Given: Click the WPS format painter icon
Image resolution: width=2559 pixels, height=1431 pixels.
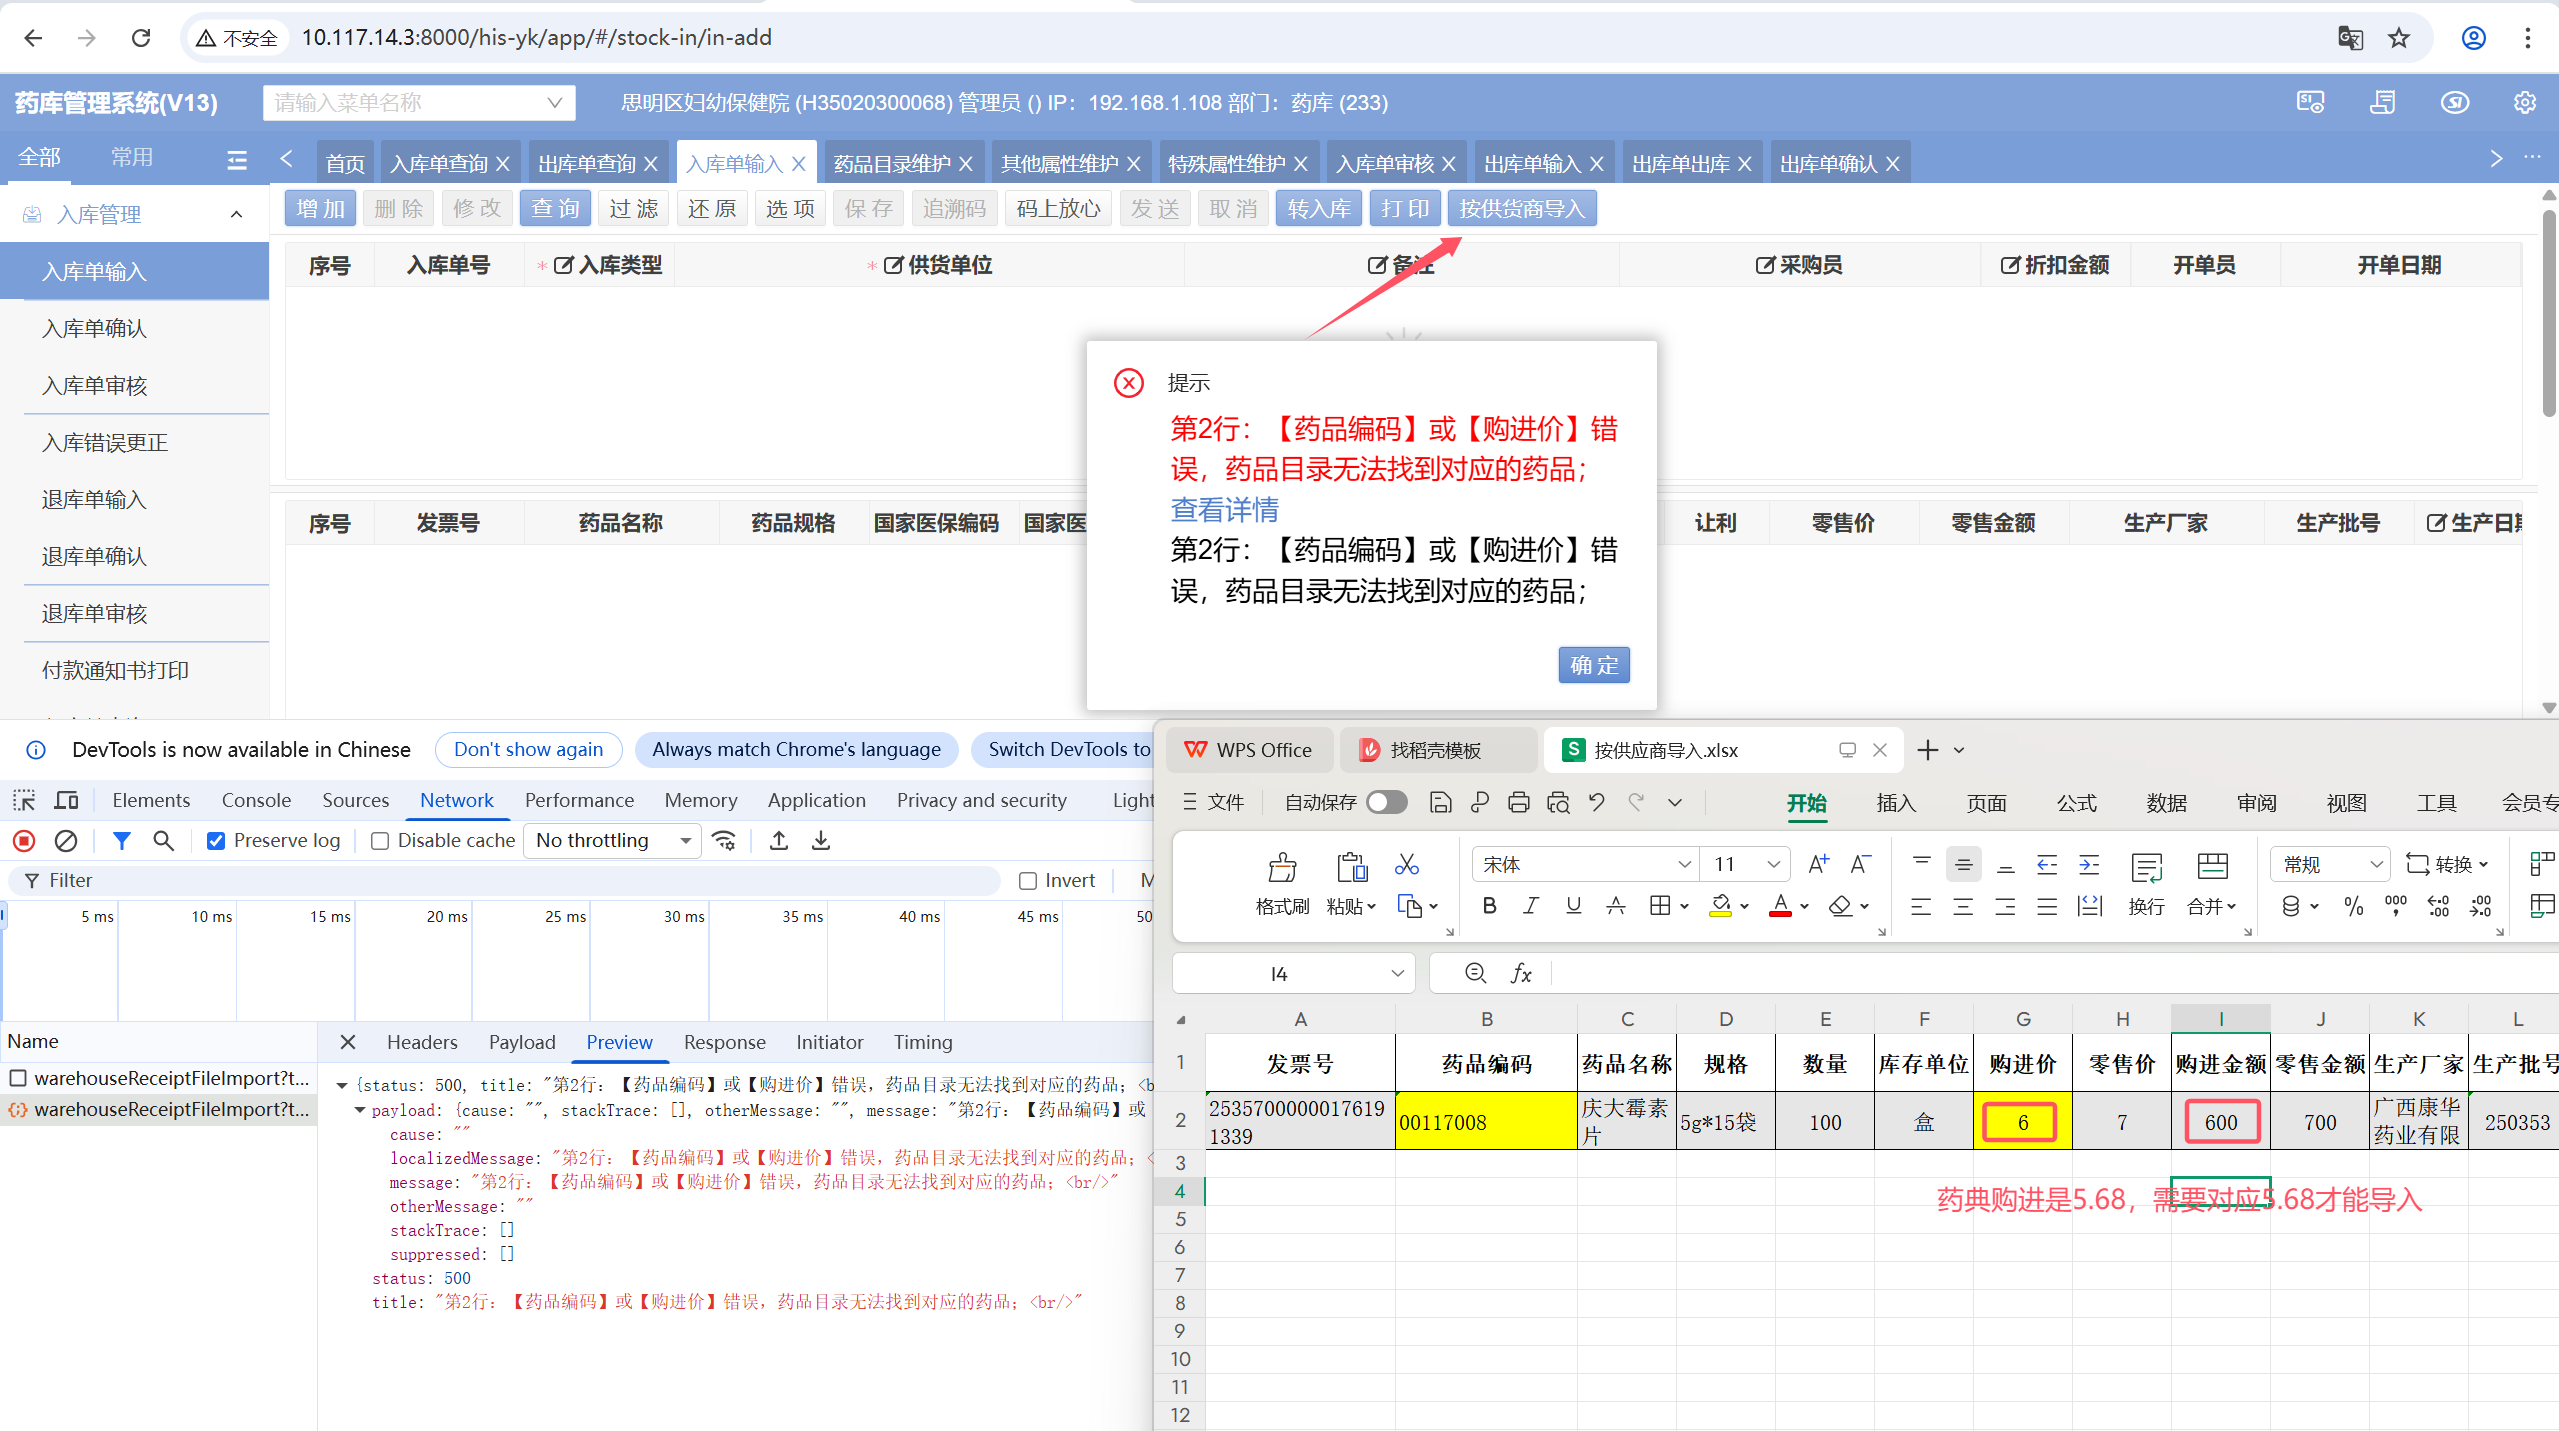Looking at the screenshot, I should (1282, 867).
